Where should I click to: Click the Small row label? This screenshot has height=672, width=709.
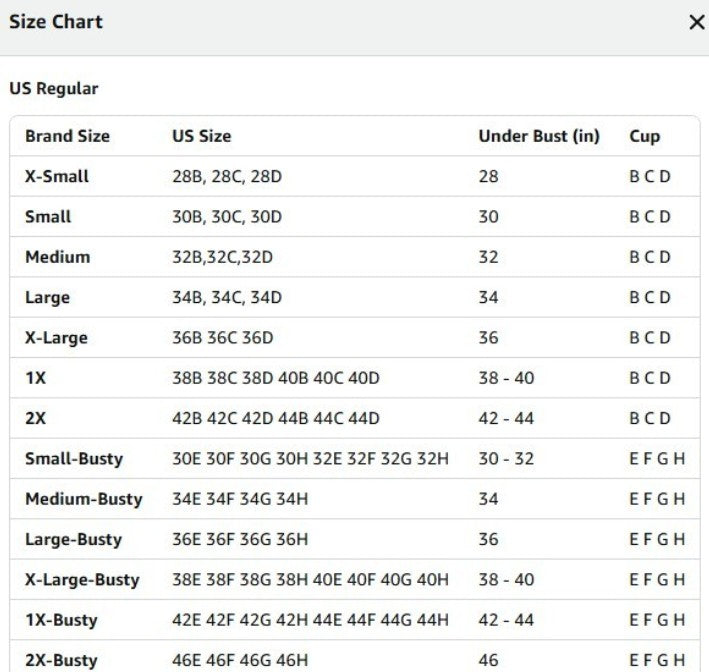tap(48, 217)
